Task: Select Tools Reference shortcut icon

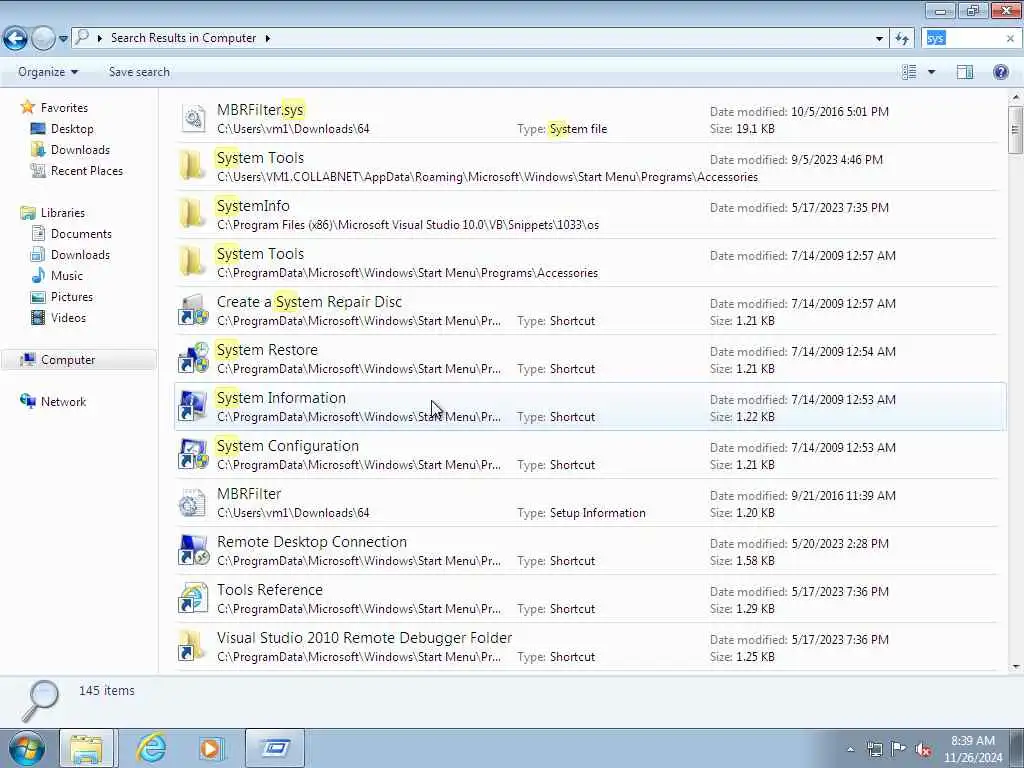Action: tap(193, 598)
